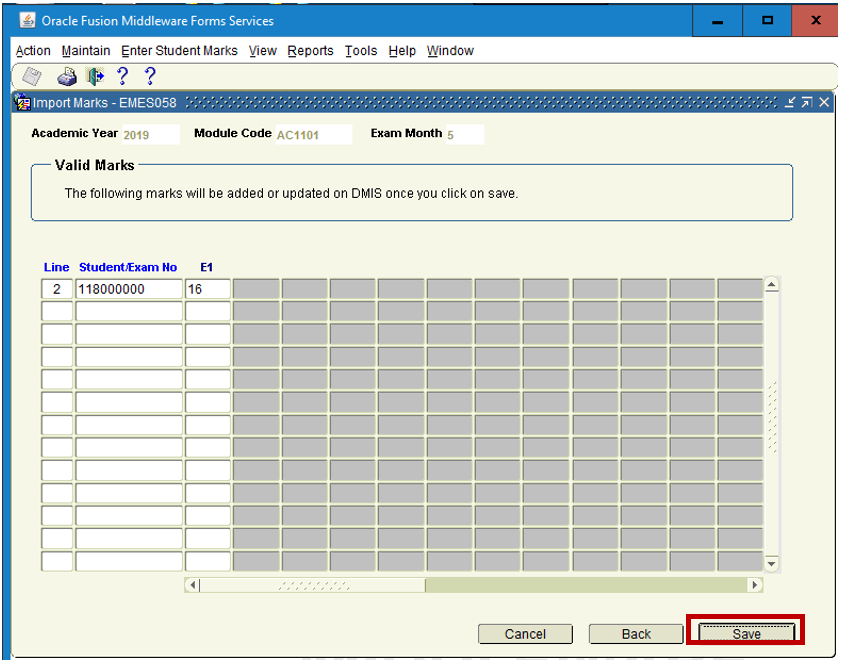Click the second question mark help icon

tap(150, 76)
